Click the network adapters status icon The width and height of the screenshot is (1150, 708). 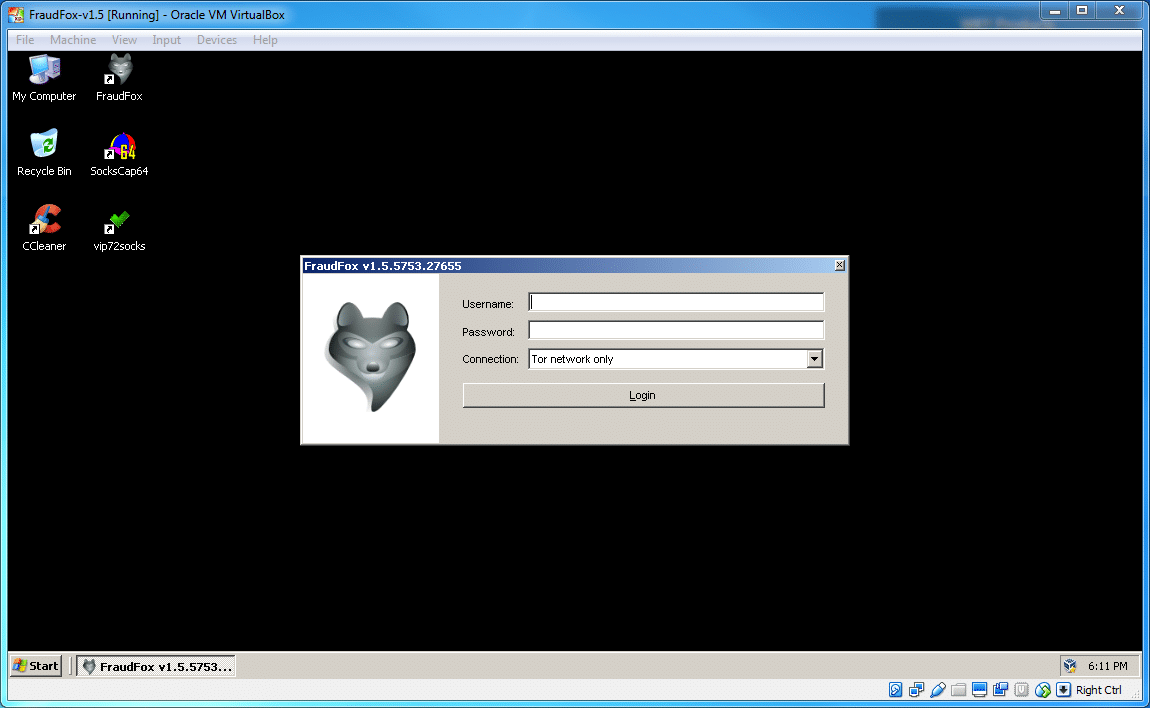pyautogui.click(x=916, y=690)
